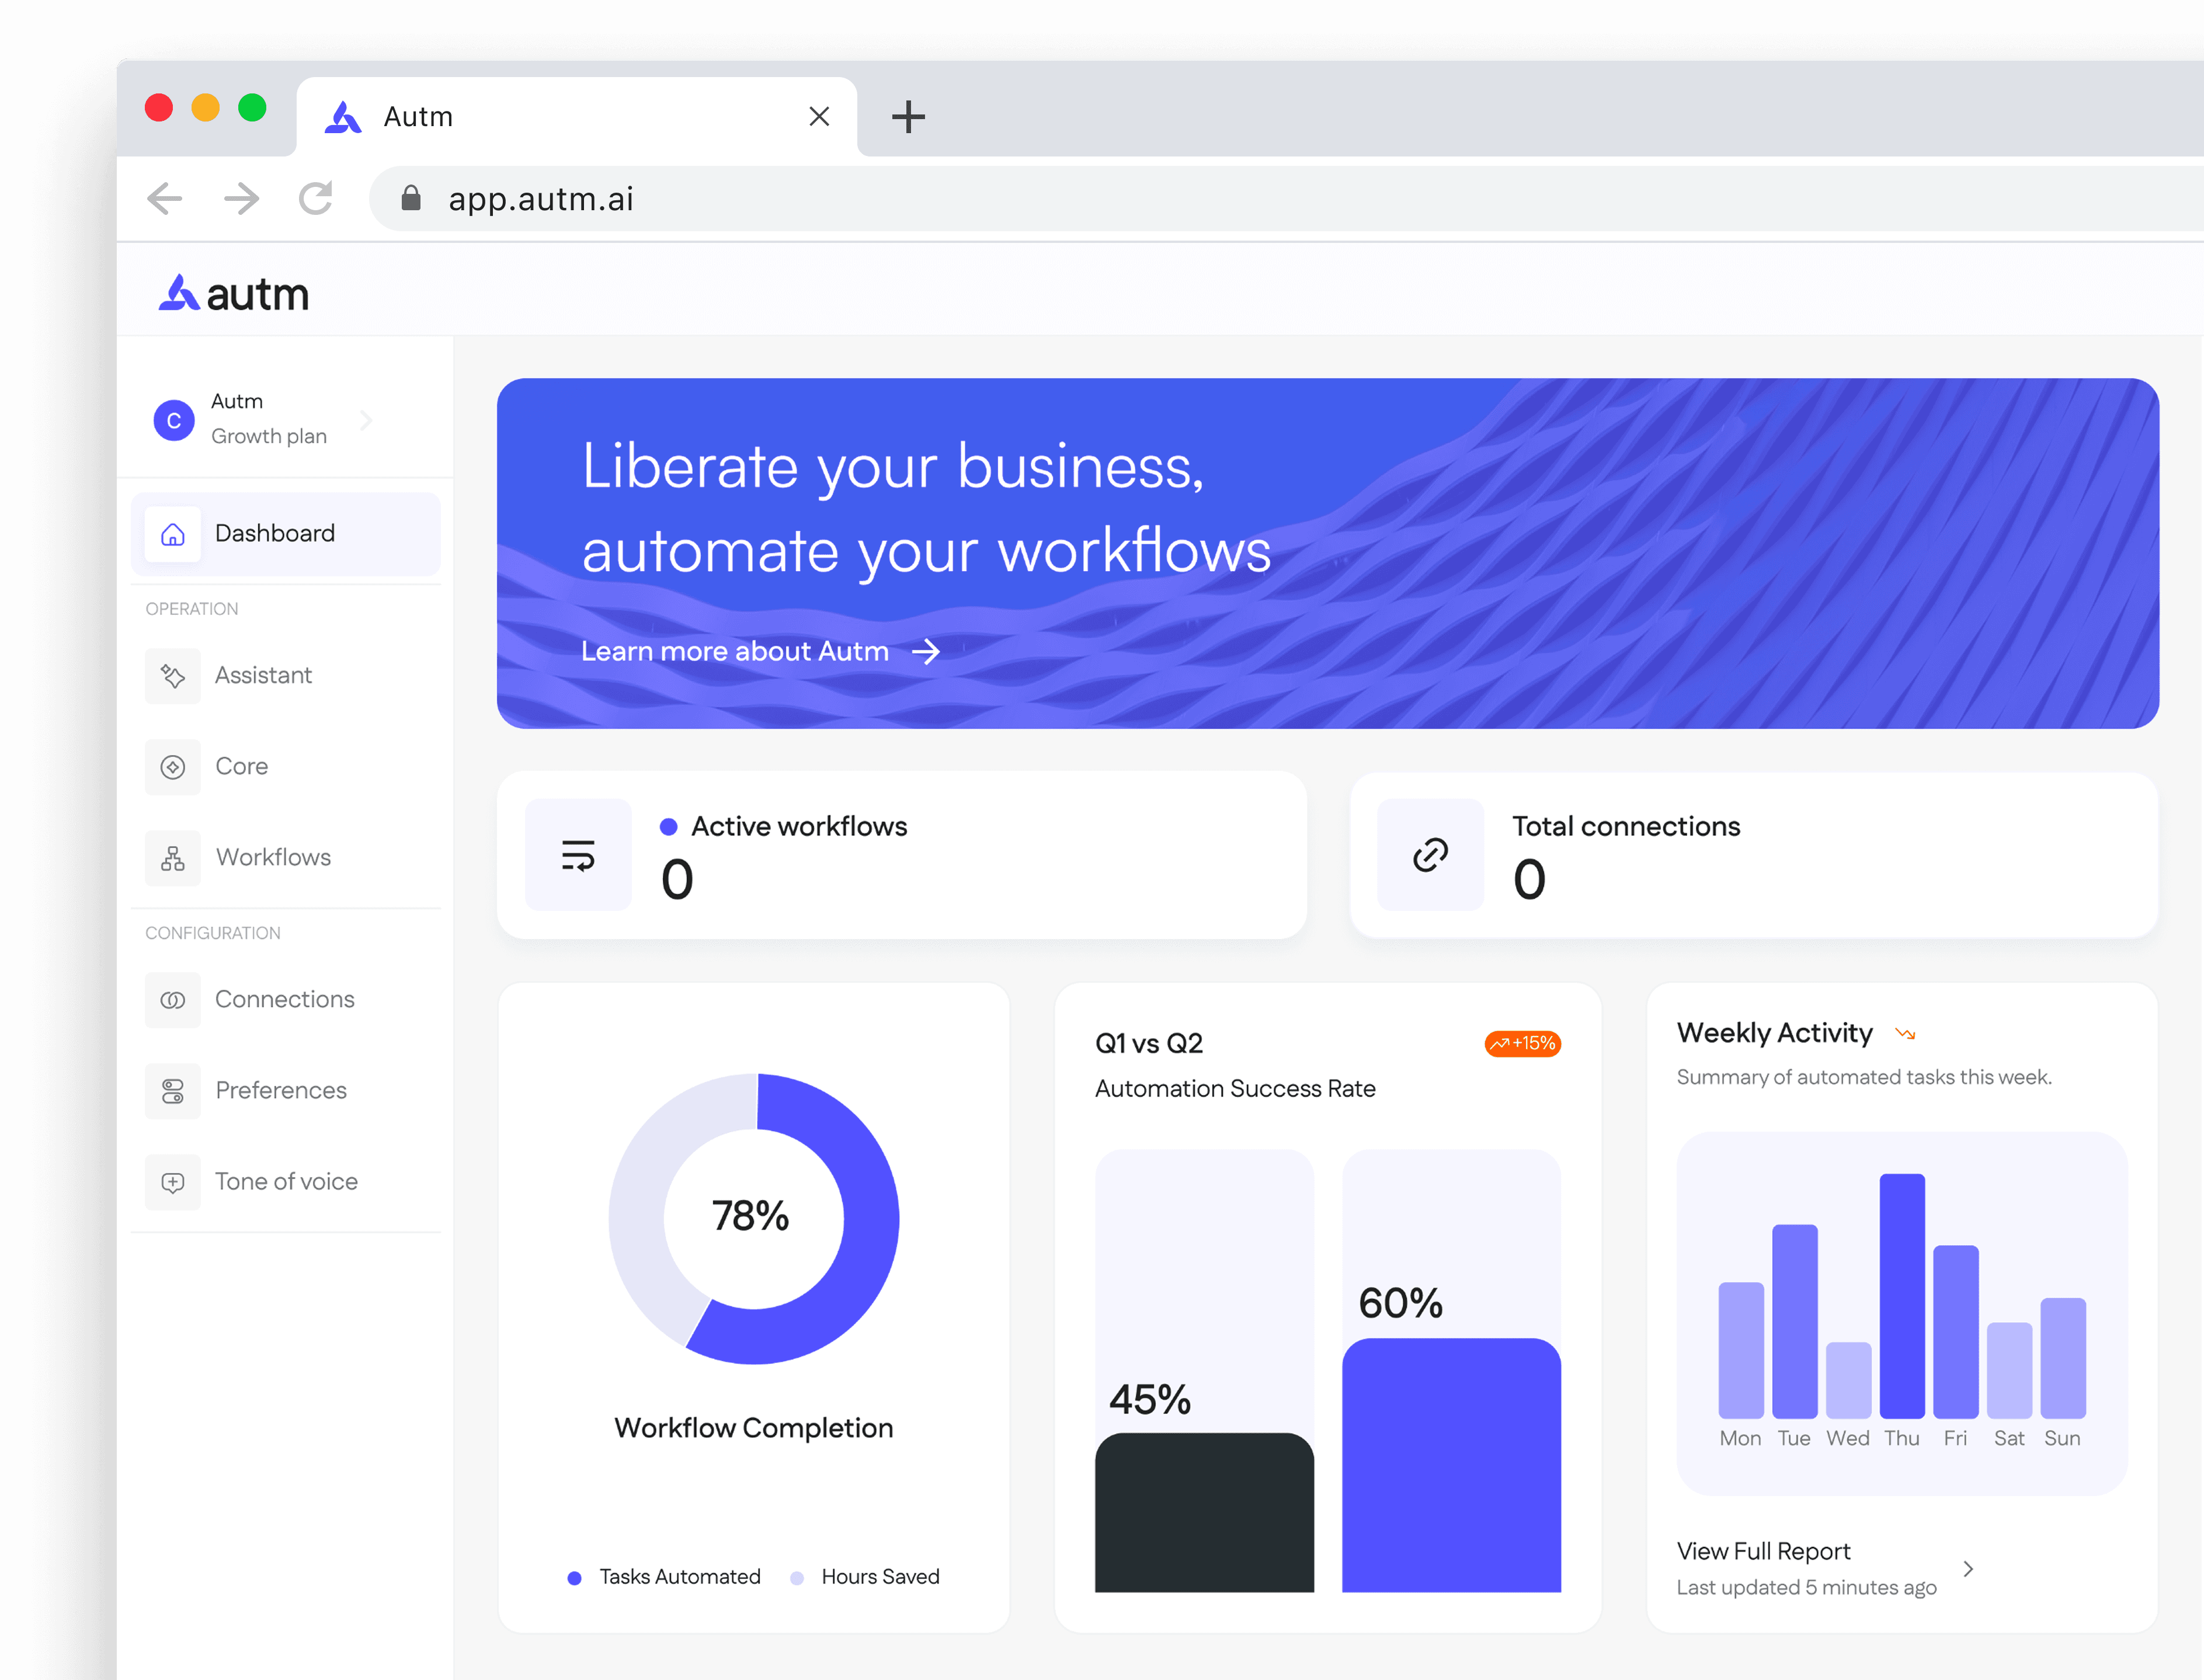Click the 78% Workflow Completion donut chart
Viewport: 2204px width, 1680px height.
pos(753,1218)
